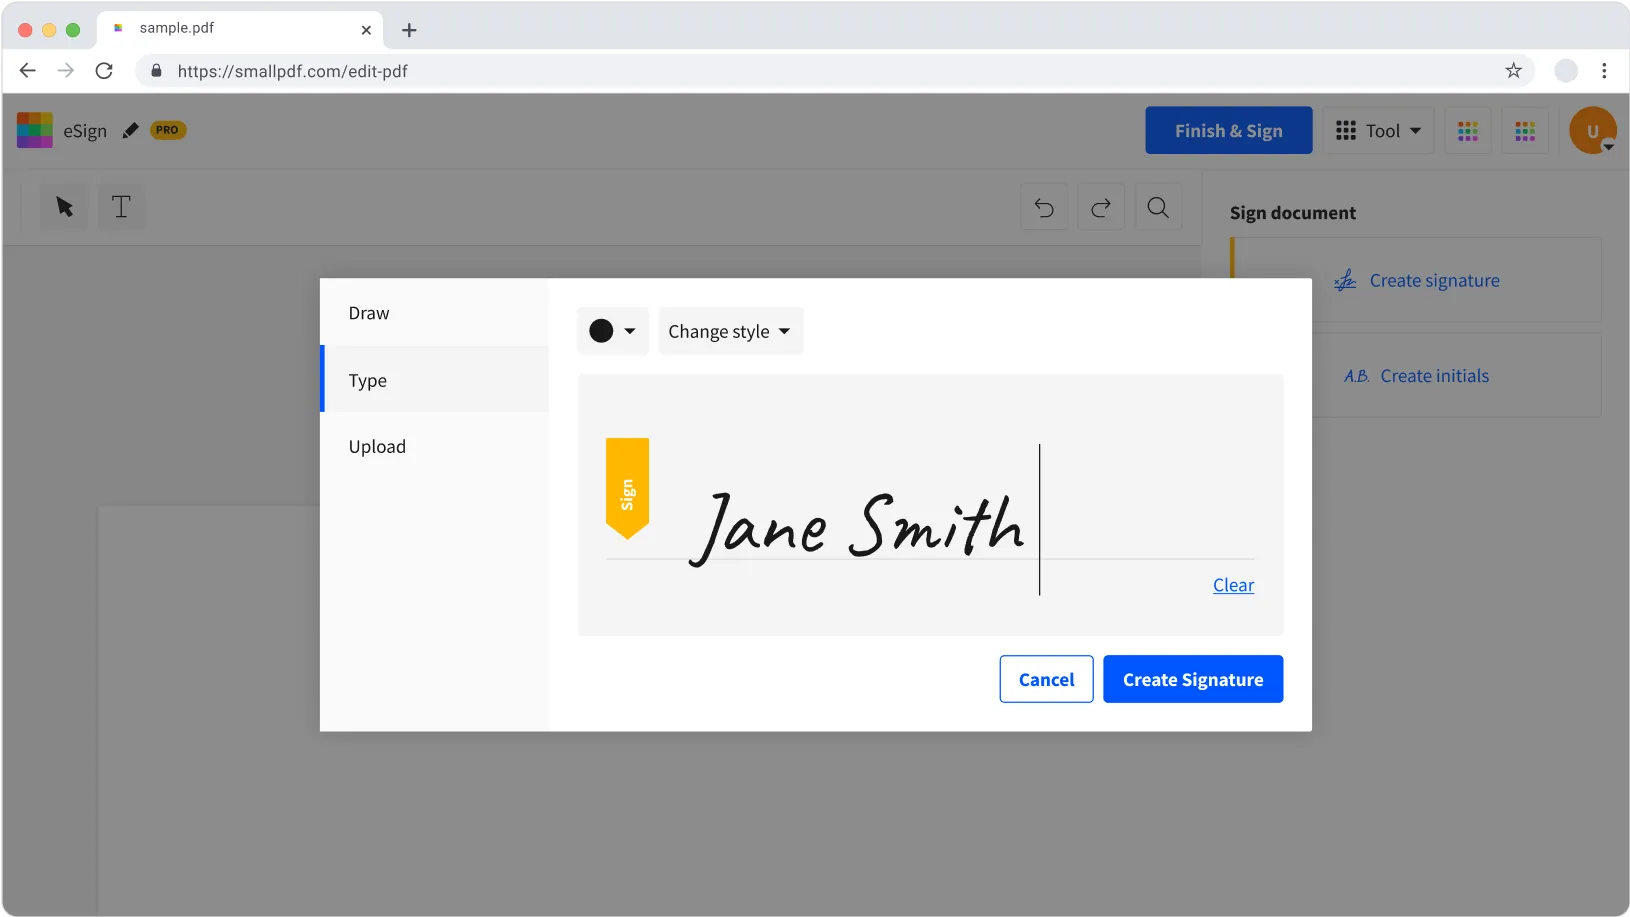1630x917 pixels.
Task: Expand the signature color dropdown arrow
Action: [630, 331]
